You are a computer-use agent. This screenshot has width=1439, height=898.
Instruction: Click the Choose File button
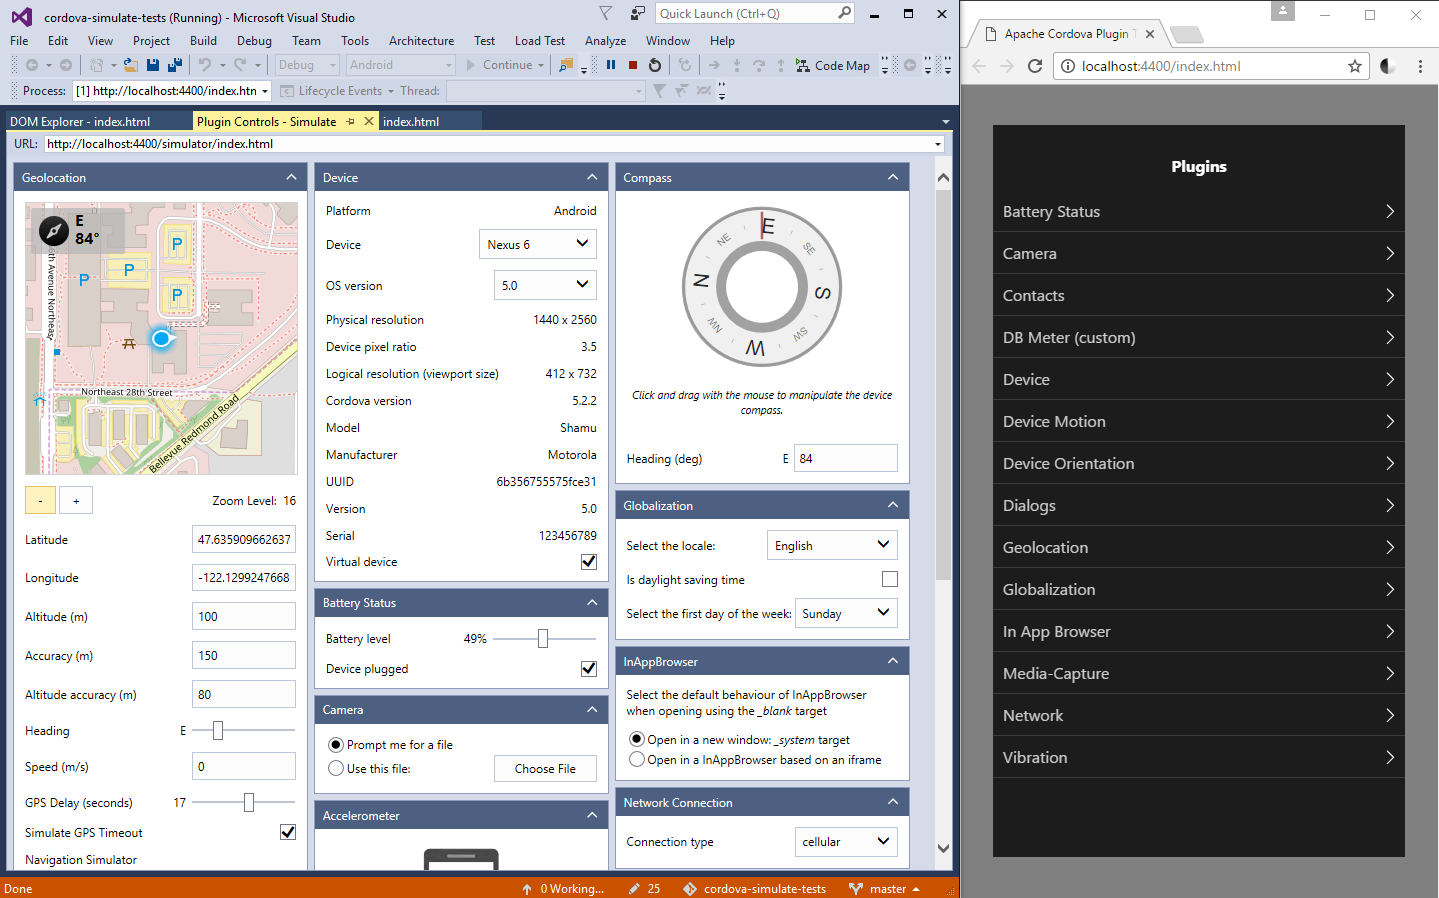(545, 768)
